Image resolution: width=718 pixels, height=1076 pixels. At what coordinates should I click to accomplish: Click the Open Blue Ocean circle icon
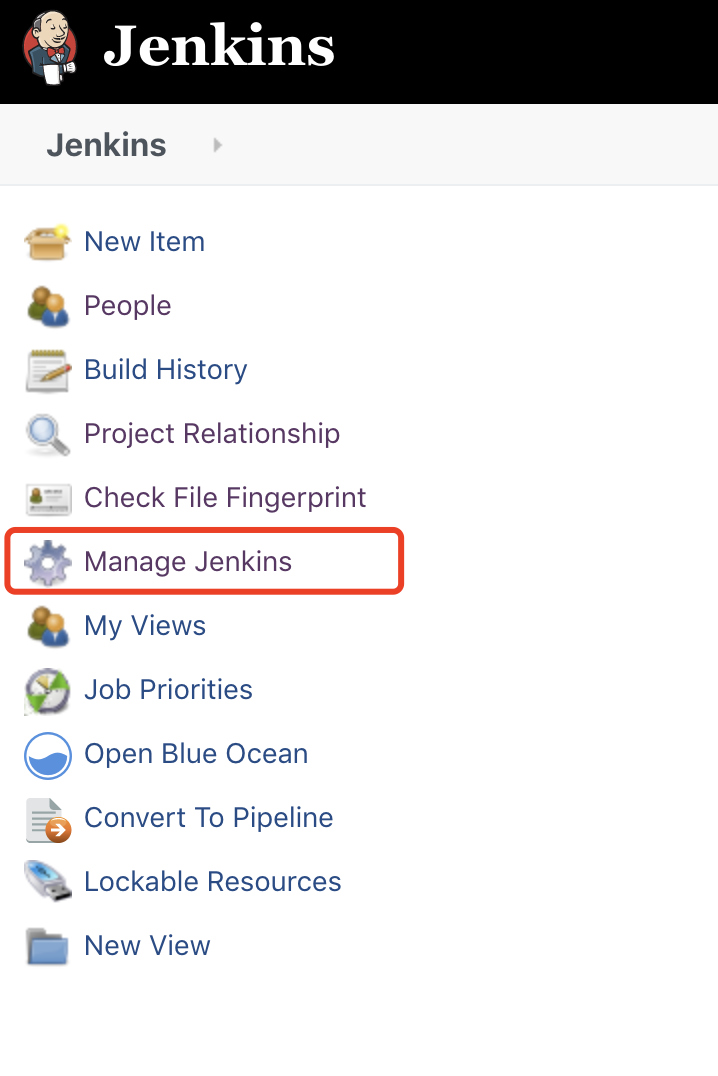coord(47,755)
